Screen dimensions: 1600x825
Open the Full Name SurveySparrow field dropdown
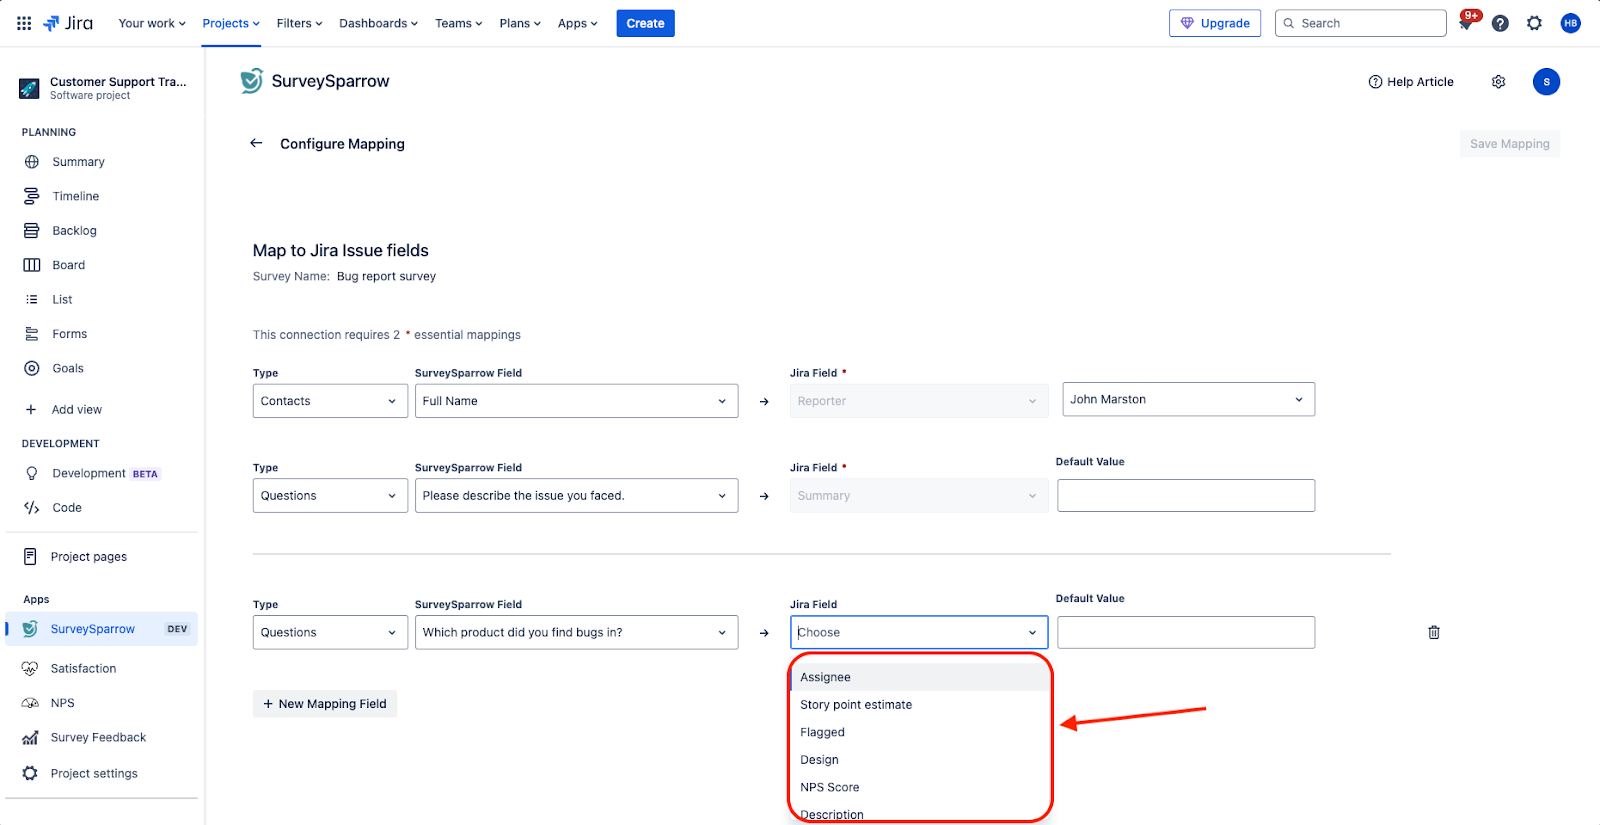[x=576, y=401]
